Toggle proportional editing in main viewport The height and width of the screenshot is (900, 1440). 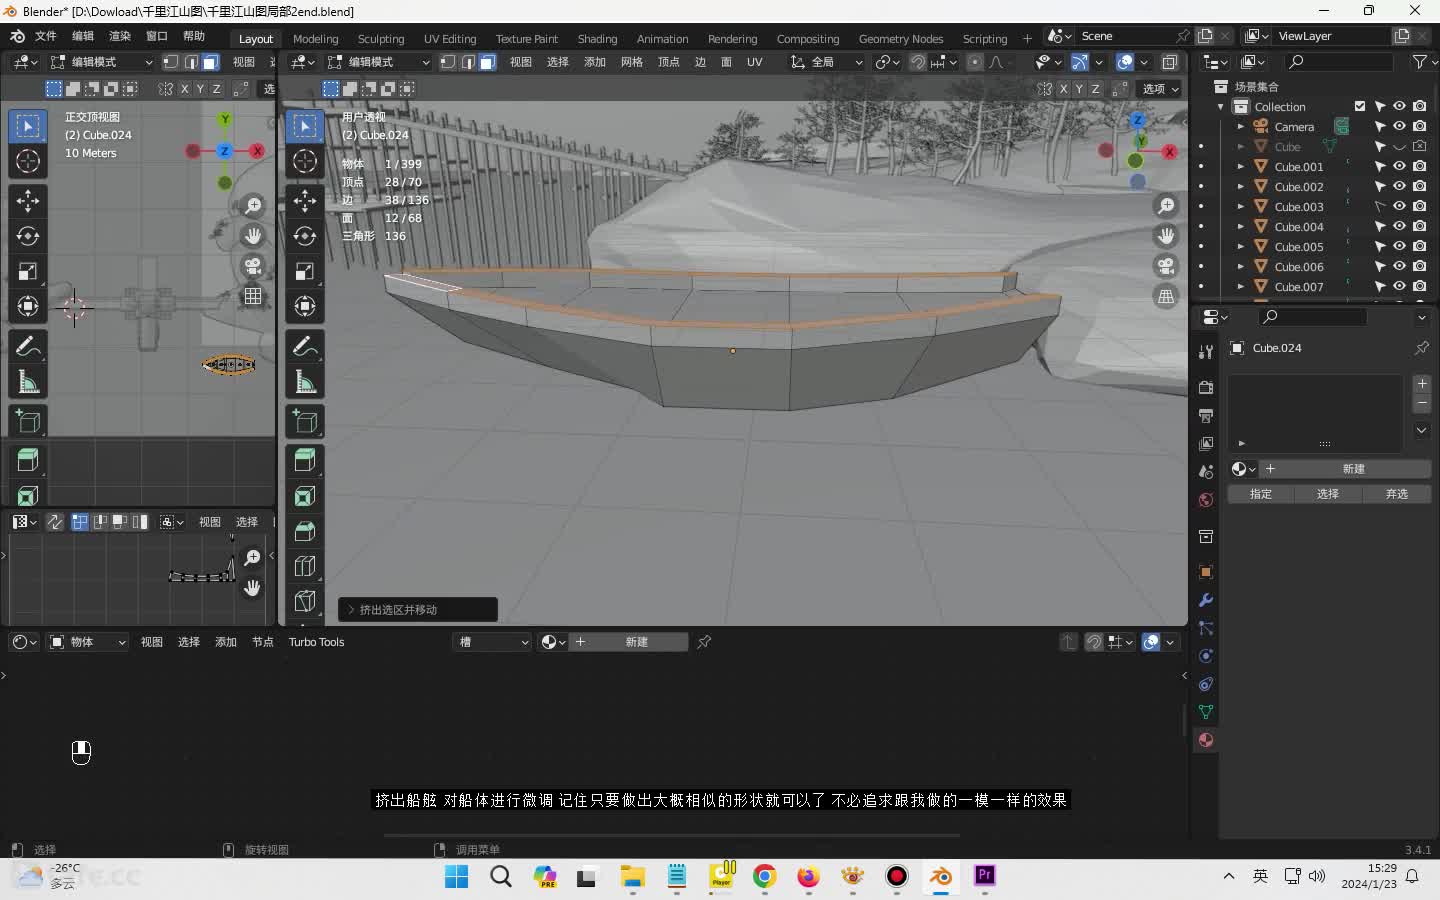[x=974, y=62]
